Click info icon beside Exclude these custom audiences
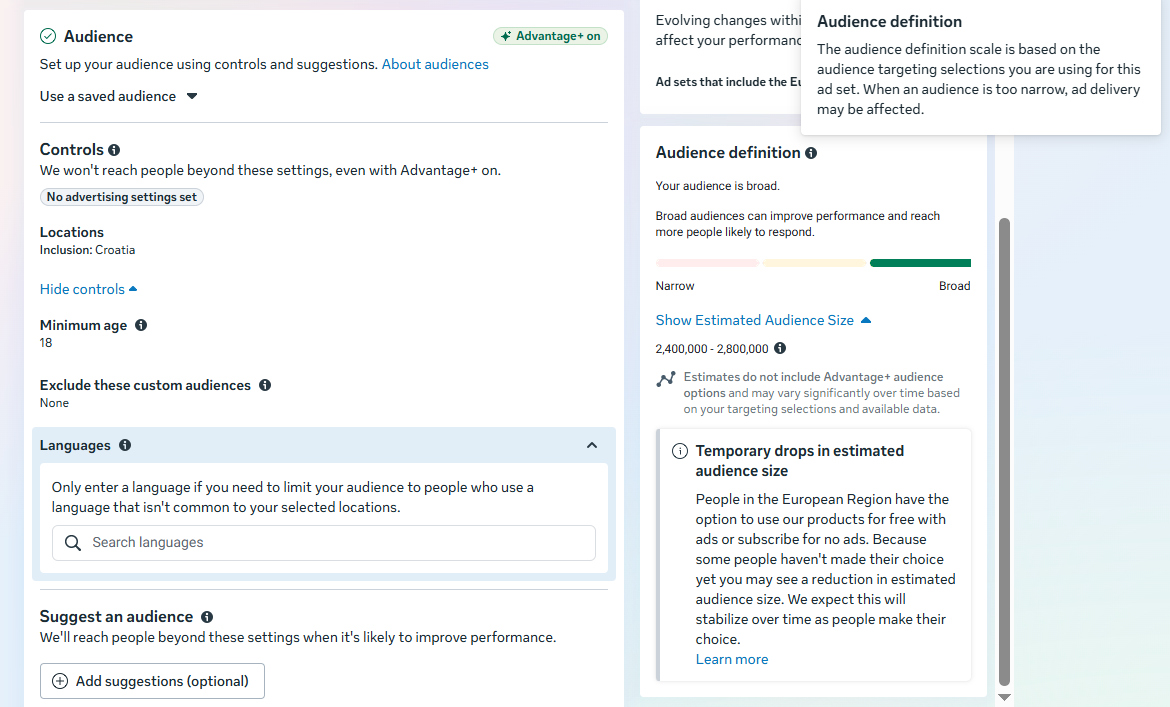The height and width of the screenshot is (707, 1170). [x=265, y=385]
